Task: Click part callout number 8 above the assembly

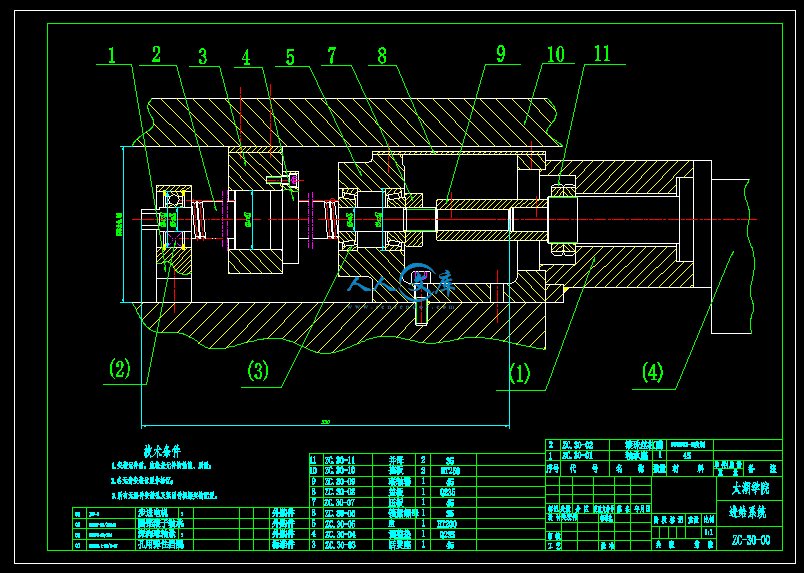Action: (x=381, y=56)
